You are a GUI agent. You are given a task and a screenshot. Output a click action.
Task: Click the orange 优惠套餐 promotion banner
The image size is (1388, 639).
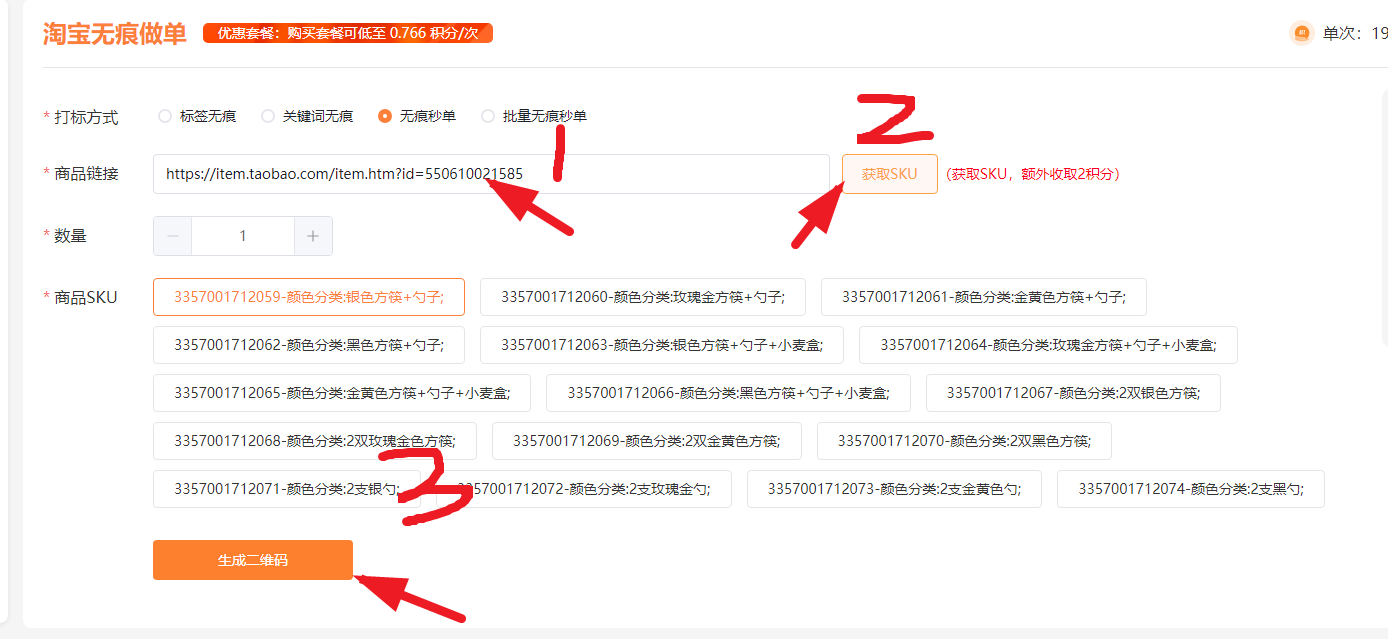348,33
